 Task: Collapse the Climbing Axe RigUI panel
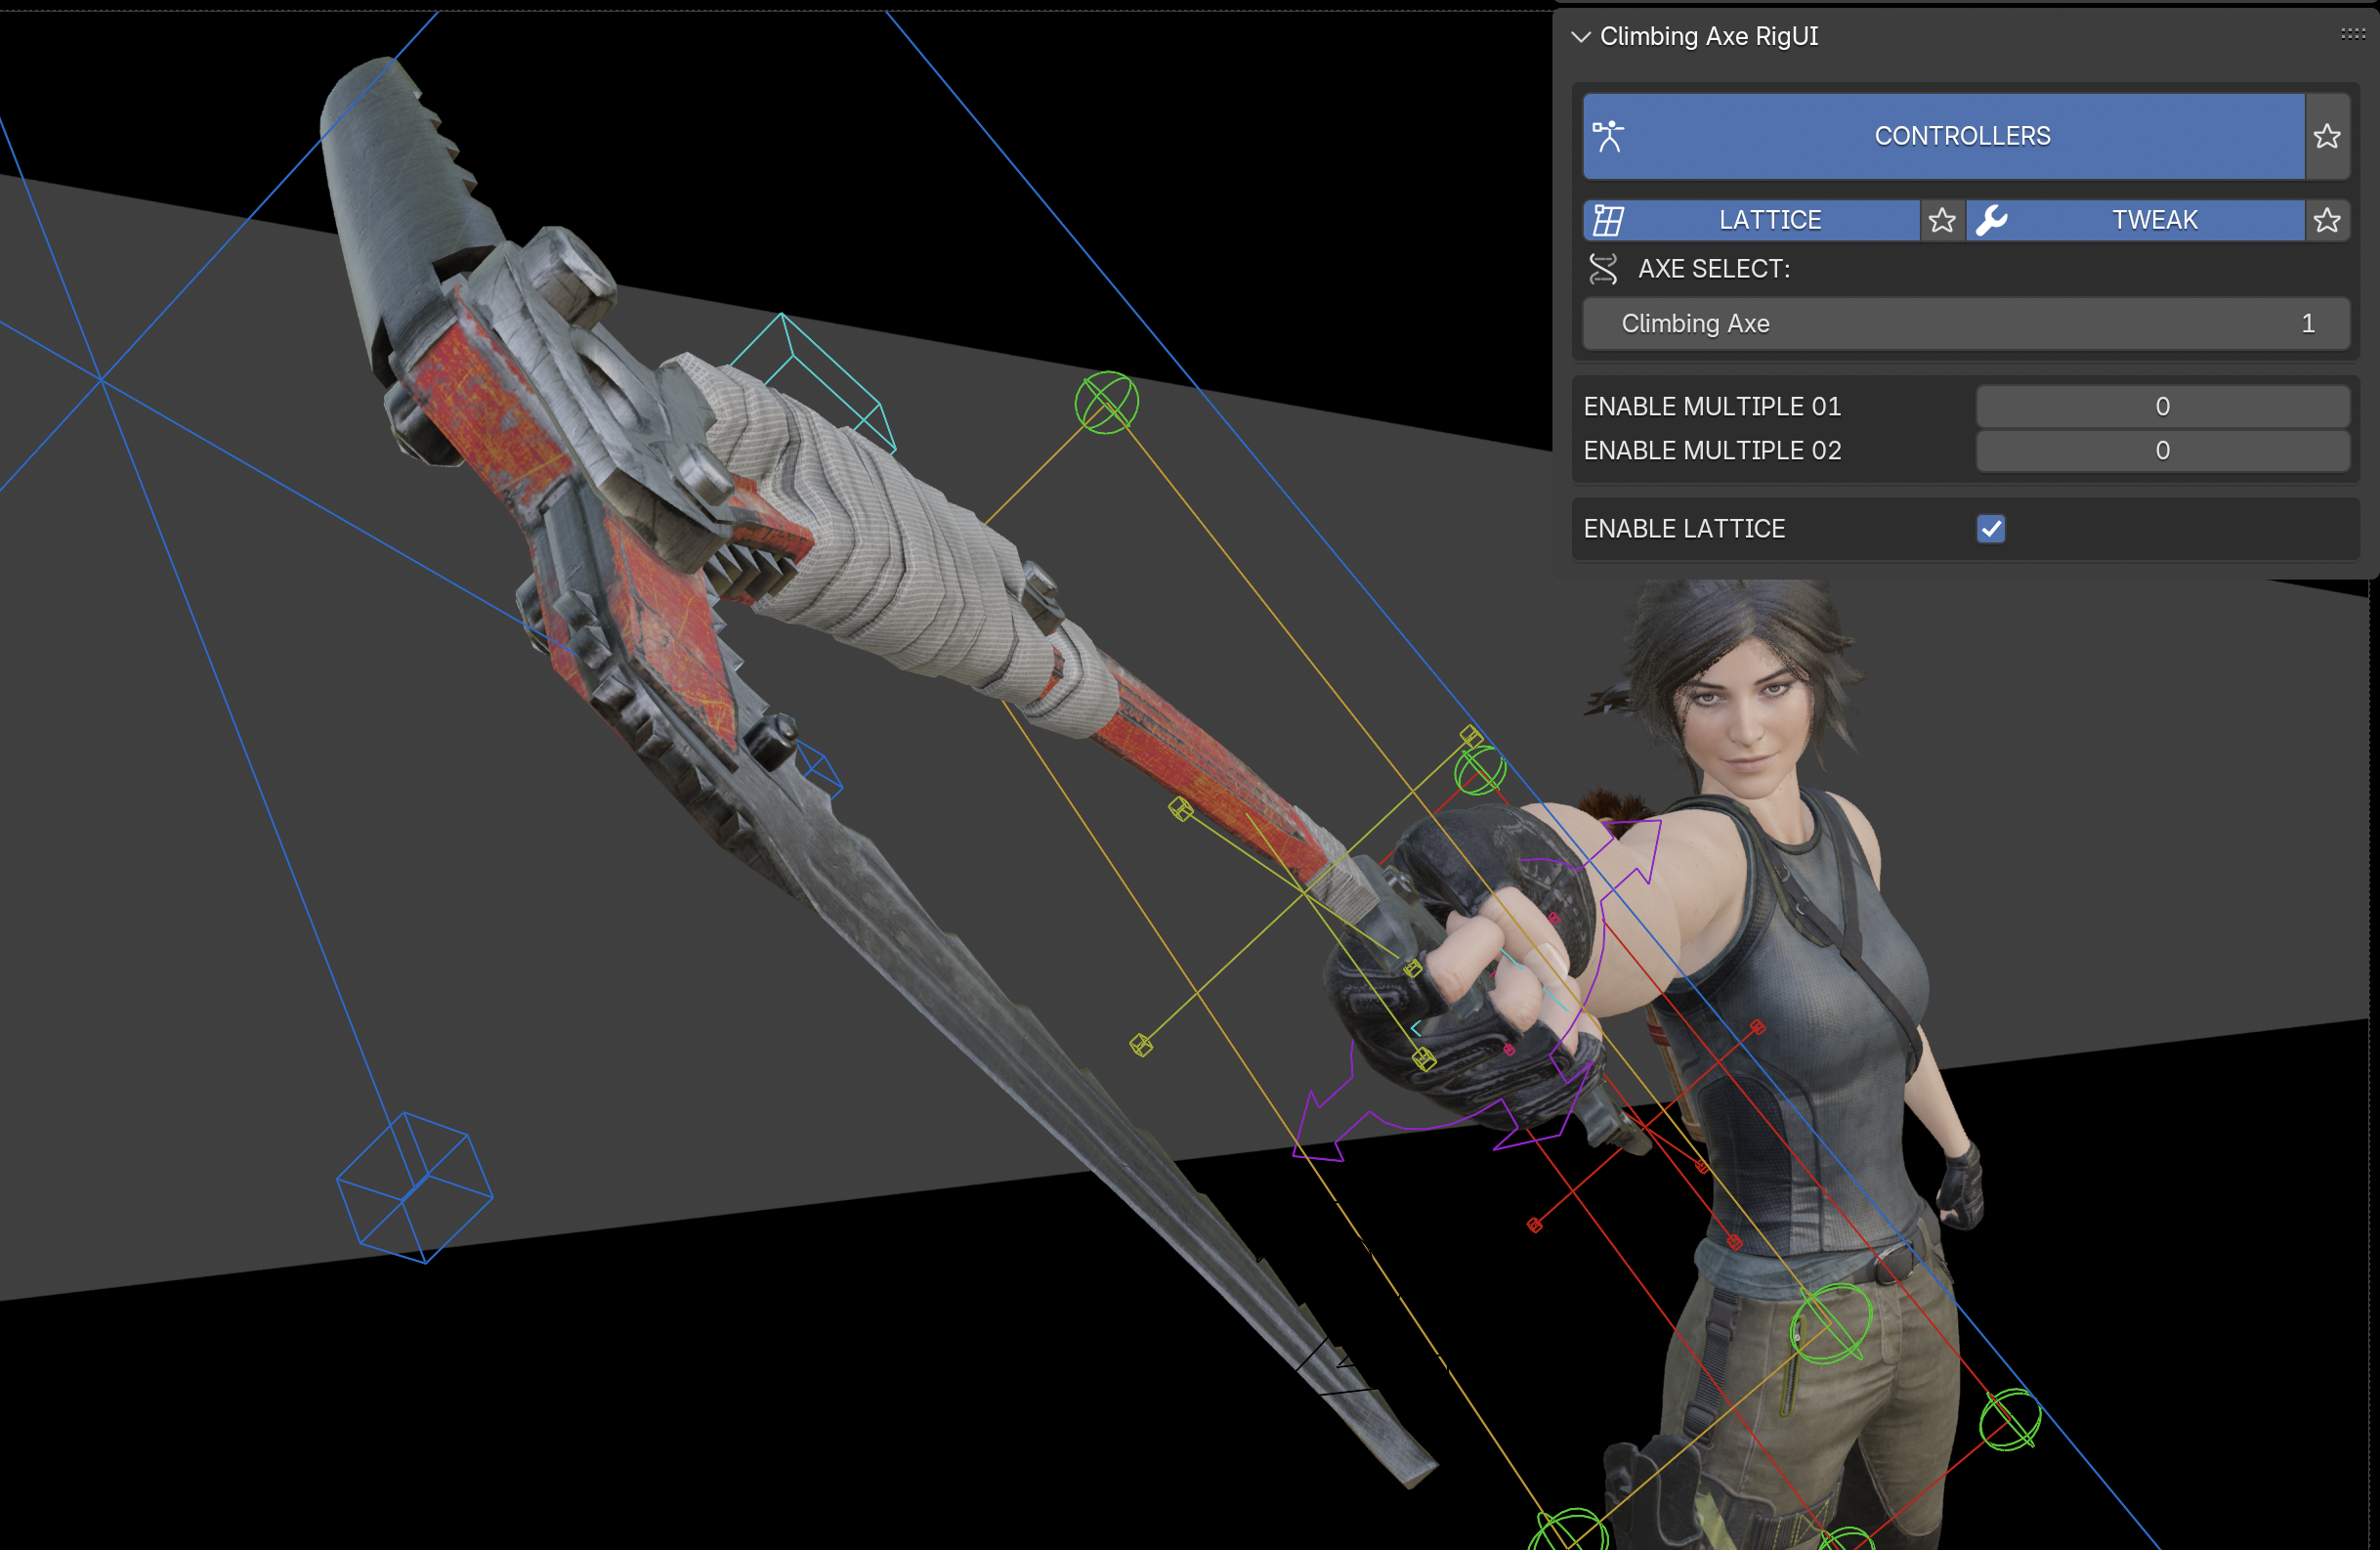tap(1581, 37)
